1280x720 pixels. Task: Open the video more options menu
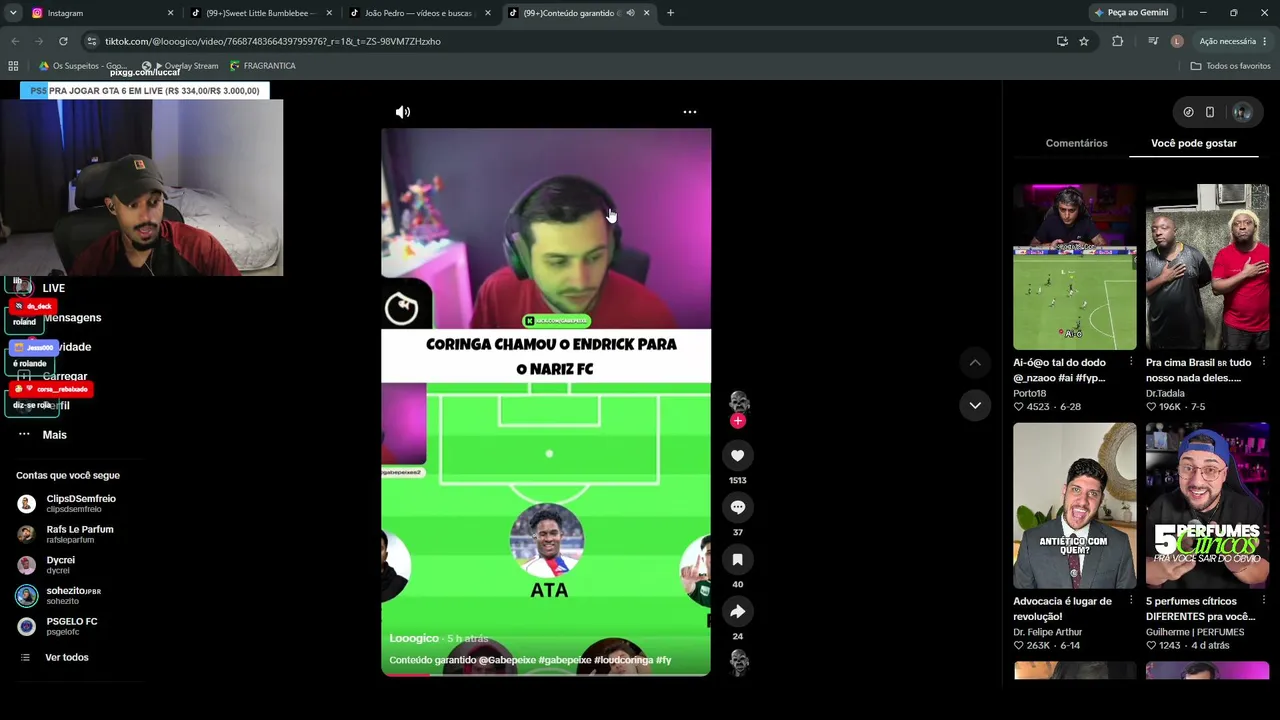tap(690, 112)
